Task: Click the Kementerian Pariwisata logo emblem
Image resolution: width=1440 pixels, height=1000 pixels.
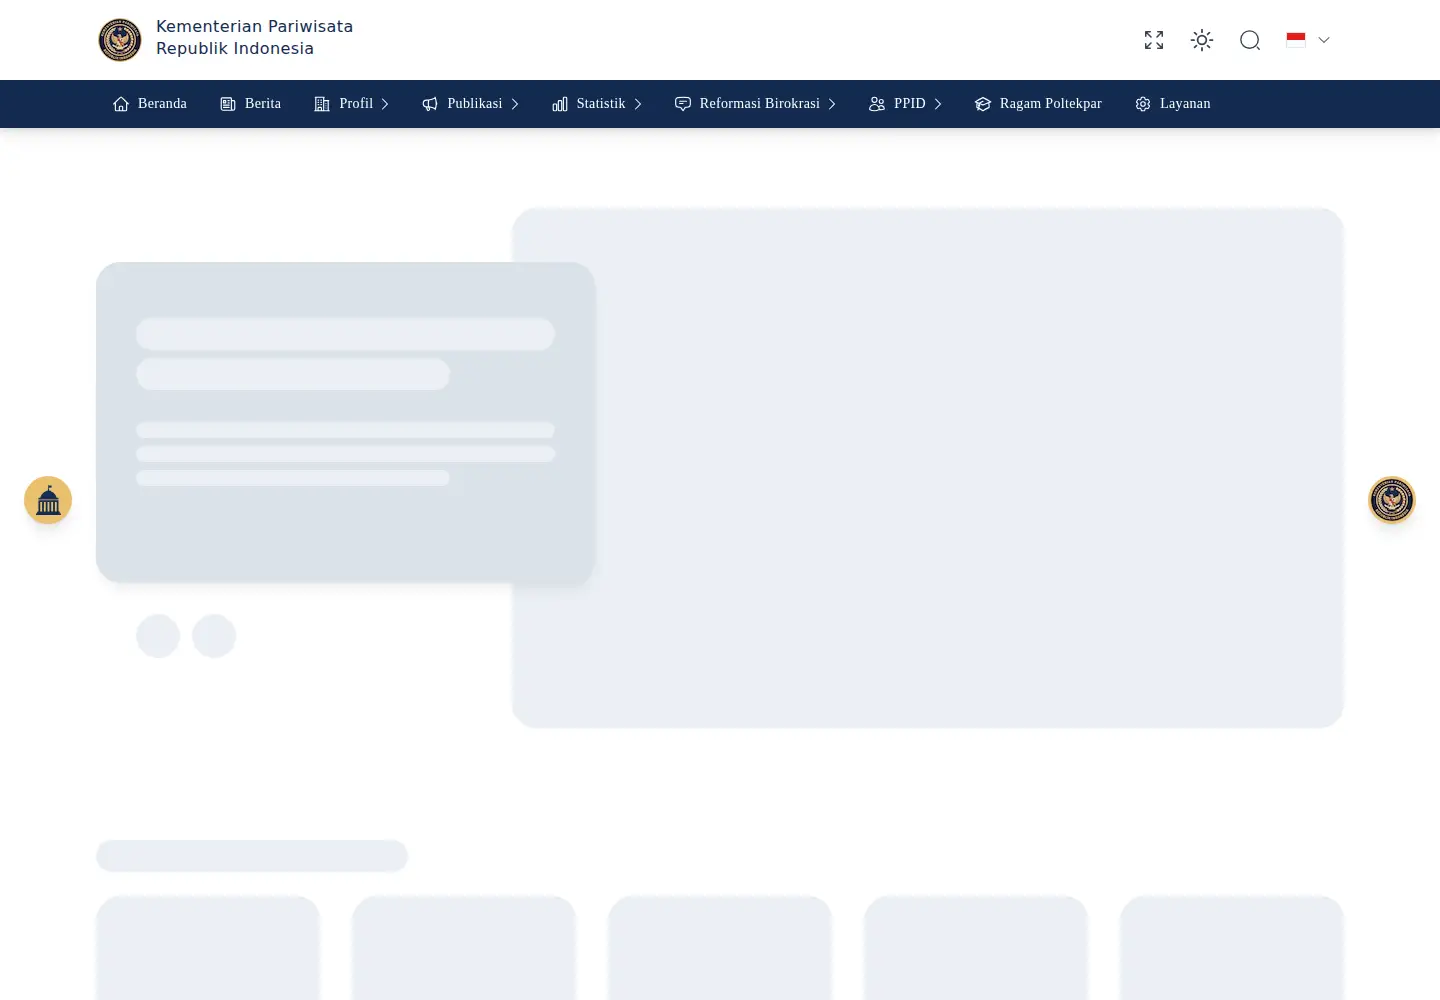Action: pyautogui.click(x=120, y=40)
